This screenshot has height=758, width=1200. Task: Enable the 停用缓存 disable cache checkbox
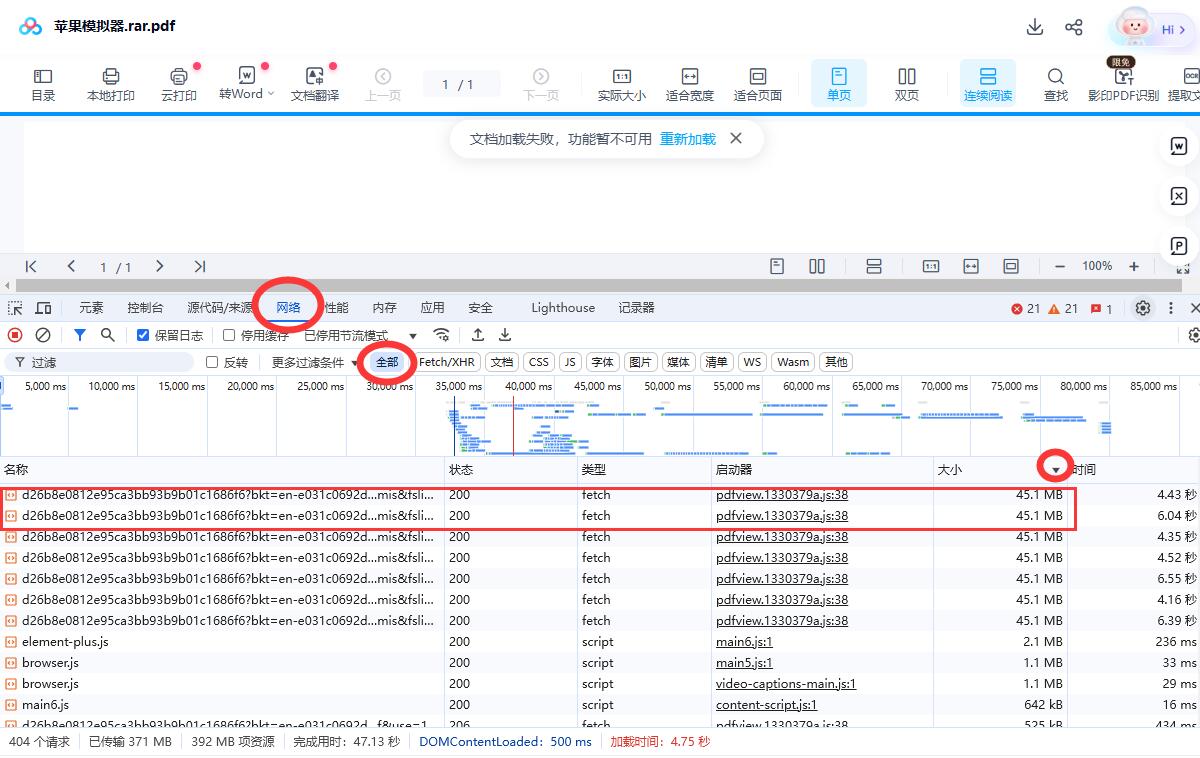(229, 335)
